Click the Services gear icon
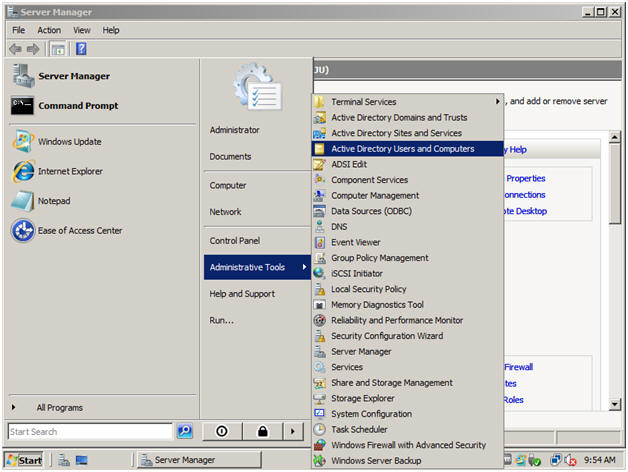The width and height of the screenshot is (628, 472). tap(319, 367)
